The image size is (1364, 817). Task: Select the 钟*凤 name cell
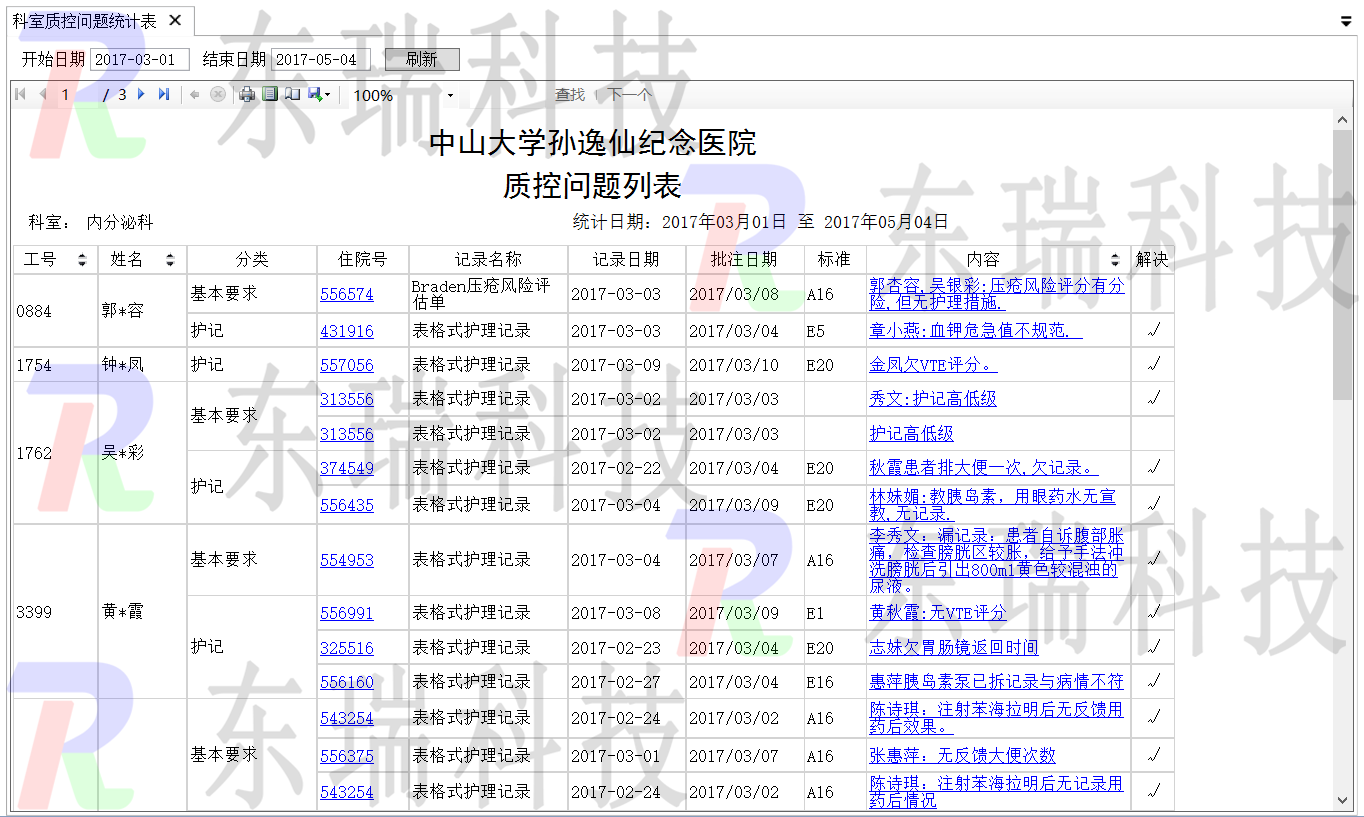tap(142, 365)
